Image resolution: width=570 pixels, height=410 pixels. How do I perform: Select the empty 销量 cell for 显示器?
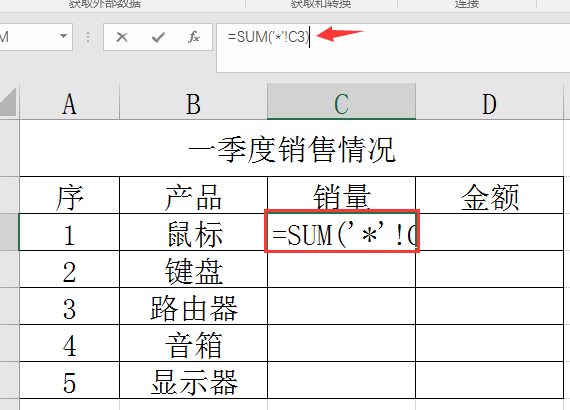pos(341,381)
